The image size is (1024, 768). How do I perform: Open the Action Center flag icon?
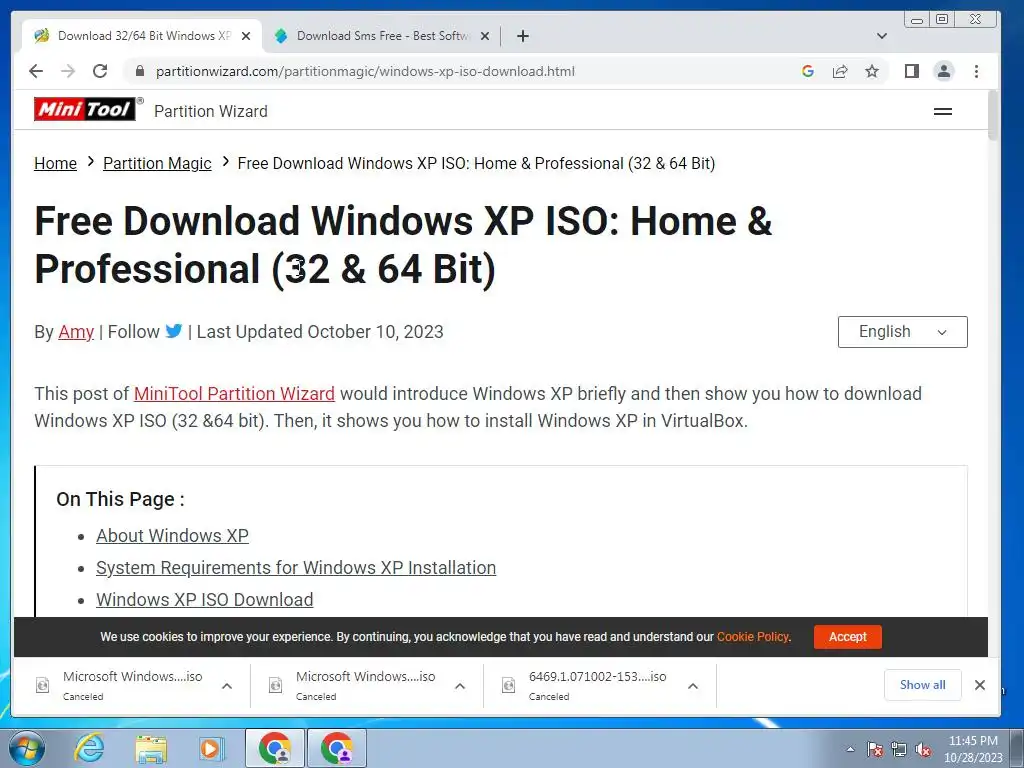click(x=875, y=750)
